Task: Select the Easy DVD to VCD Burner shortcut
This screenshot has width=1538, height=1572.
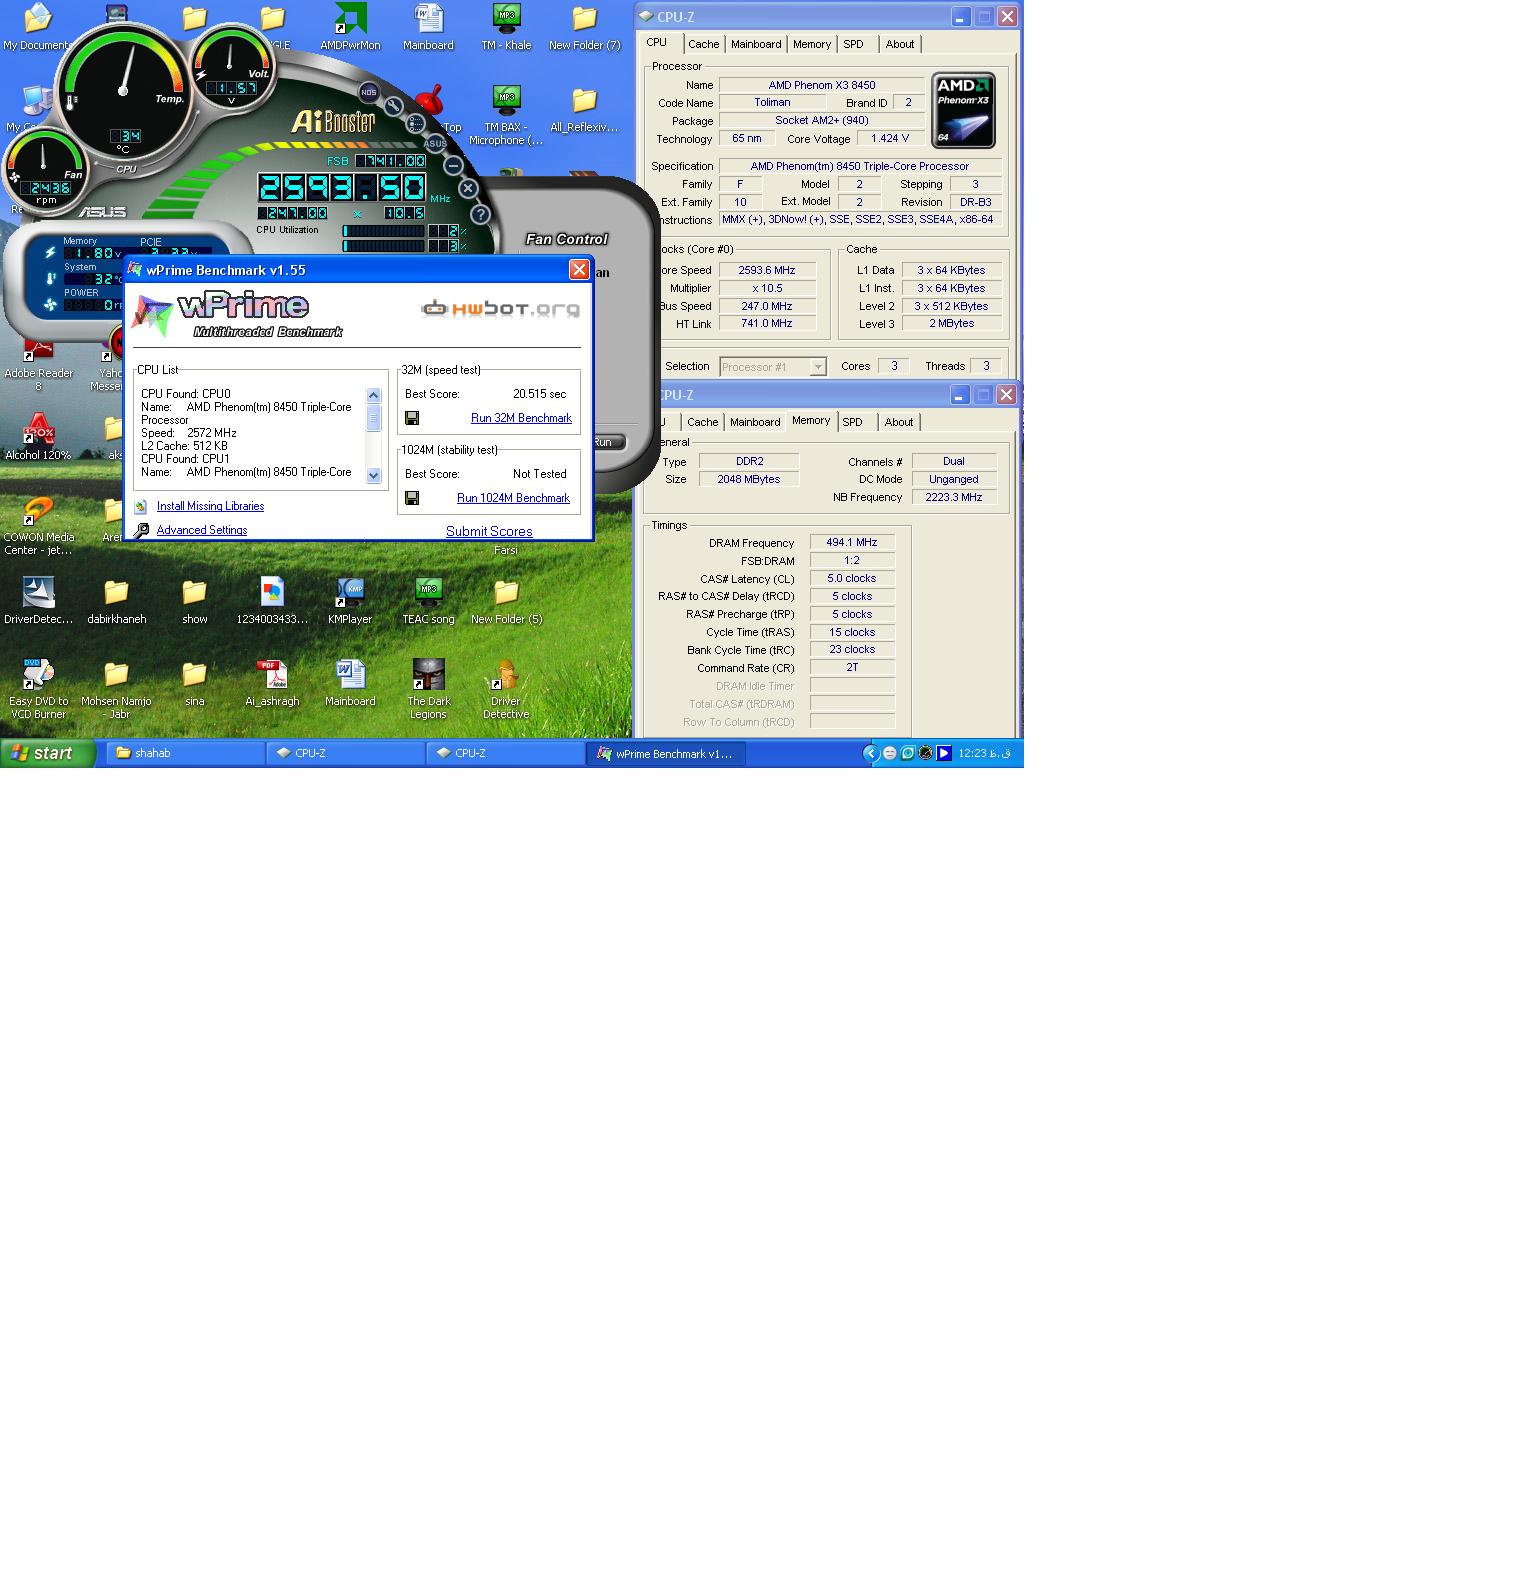Action: (x=38, y=690)
